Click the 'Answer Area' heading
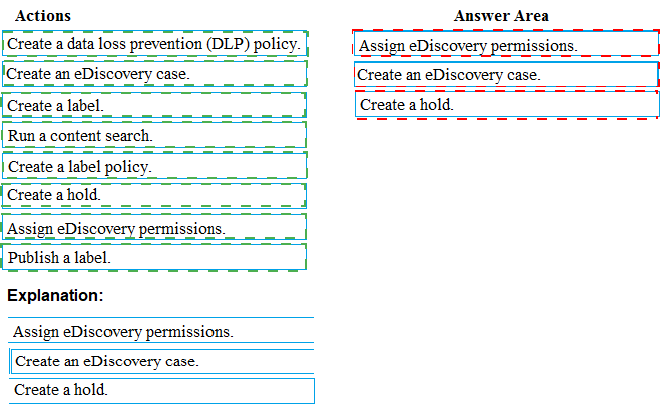The height and width of the screenshot is (416, 669). 501,16
